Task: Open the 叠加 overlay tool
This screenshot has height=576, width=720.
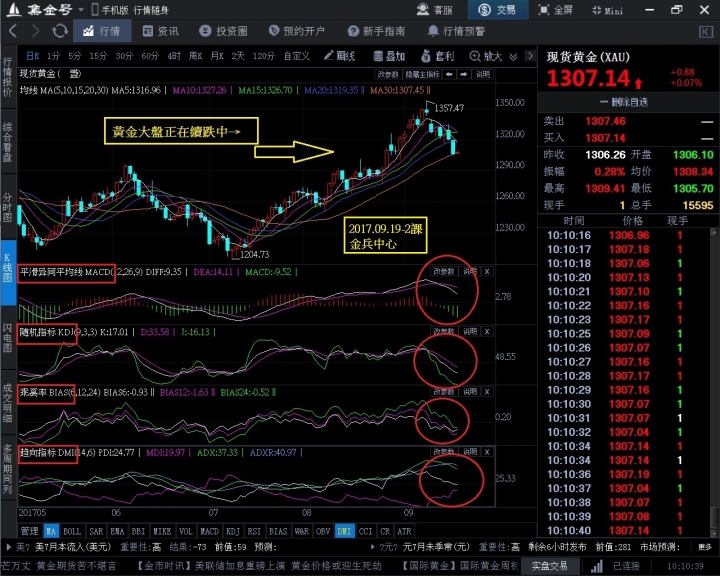Action: click(389, 56)
